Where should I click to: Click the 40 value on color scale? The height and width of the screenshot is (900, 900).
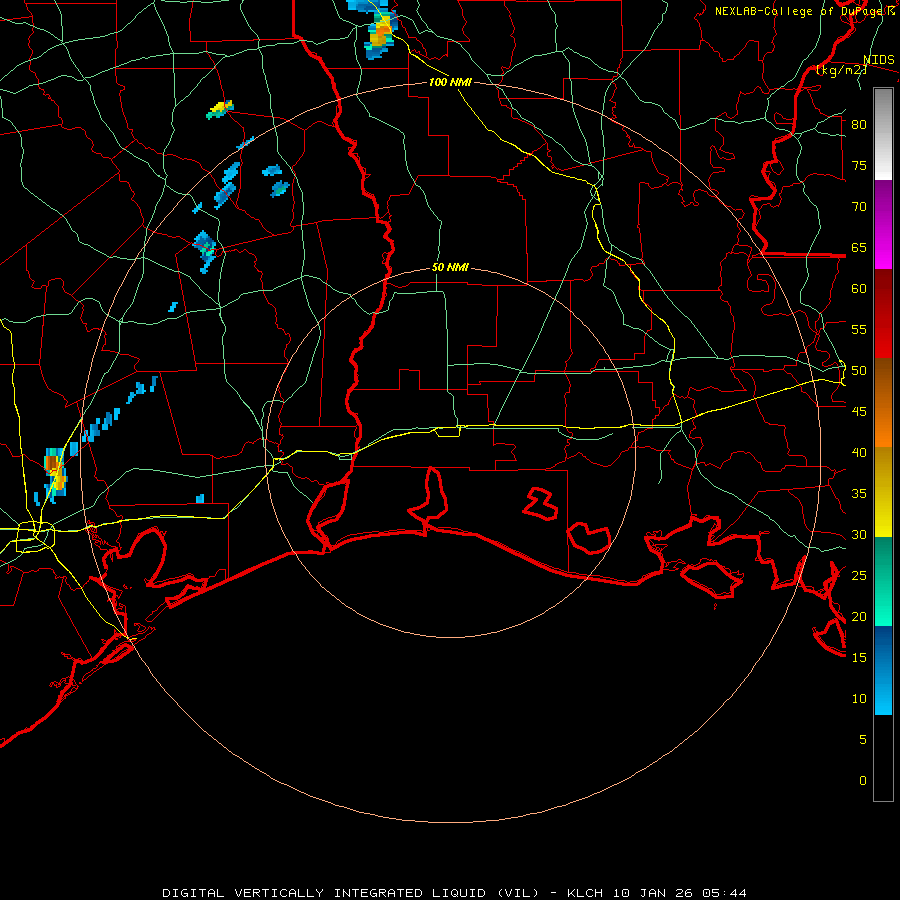coord(859,452)
